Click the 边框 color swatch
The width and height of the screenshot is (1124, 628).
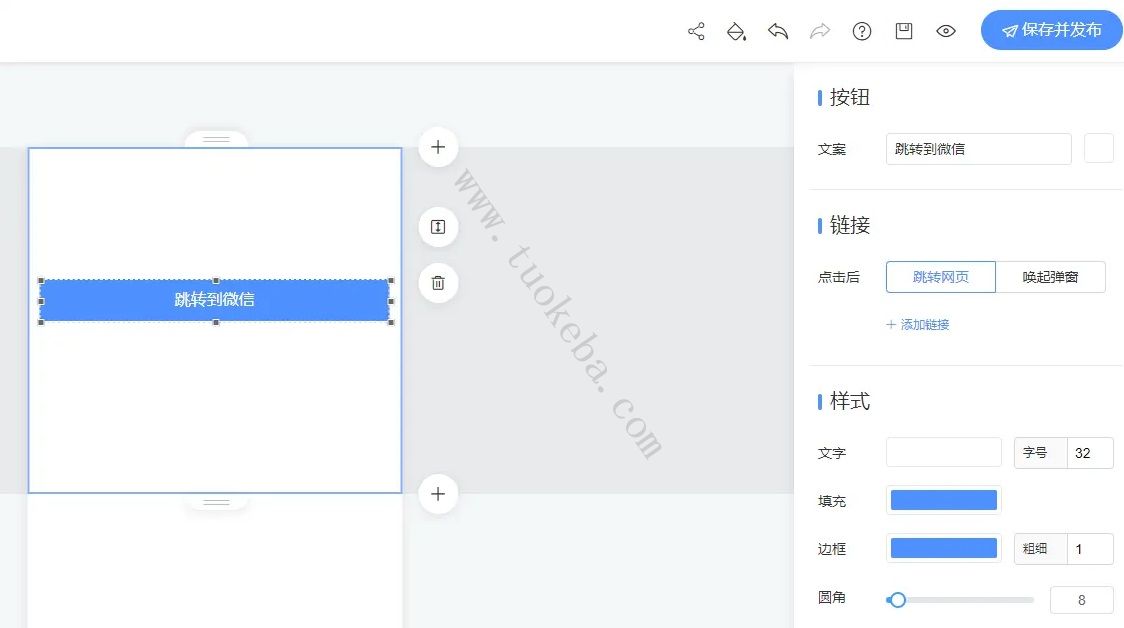(943, 547)
